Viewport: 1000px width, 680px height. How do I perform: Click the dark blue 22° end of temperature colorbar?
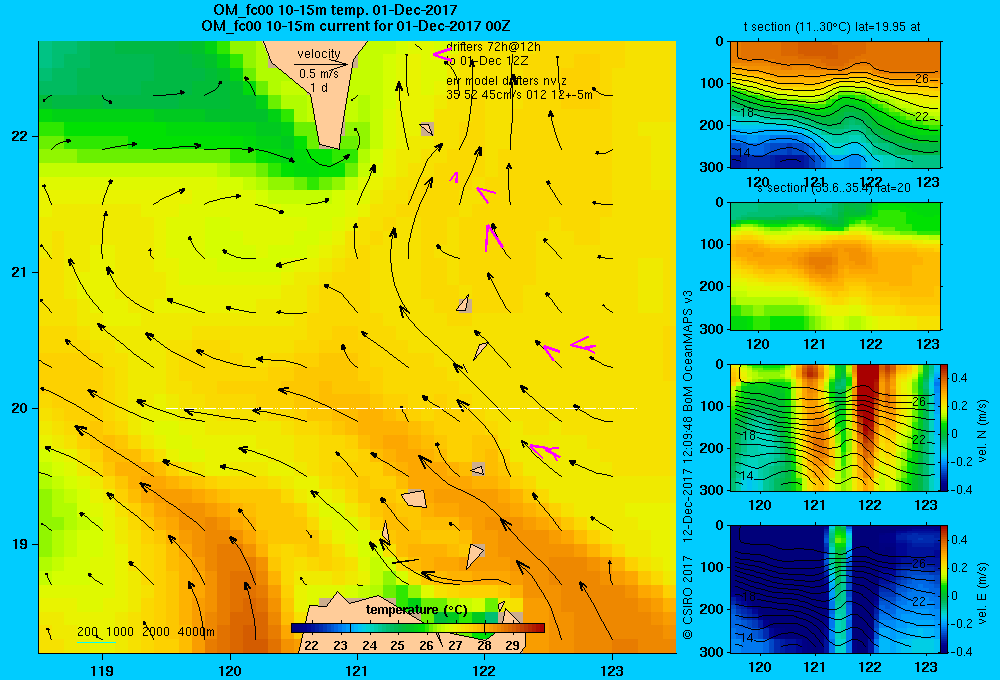click(x=300, y=628)
